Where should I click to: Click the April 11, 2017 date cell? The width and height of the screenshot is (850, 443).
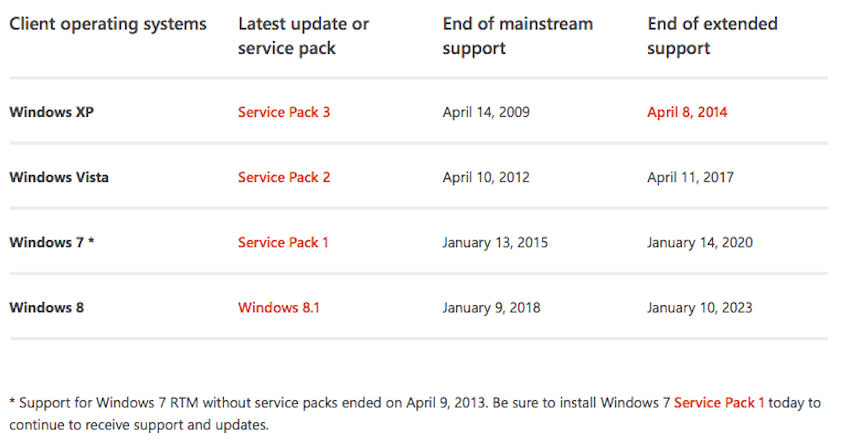(x=690, y=177)
